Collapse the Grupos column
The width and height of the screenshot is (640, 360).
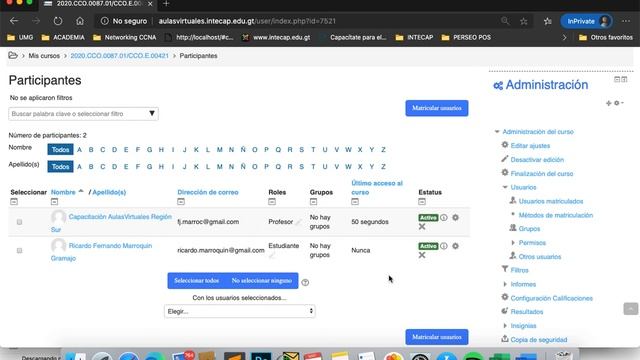[x=313, y=202]
